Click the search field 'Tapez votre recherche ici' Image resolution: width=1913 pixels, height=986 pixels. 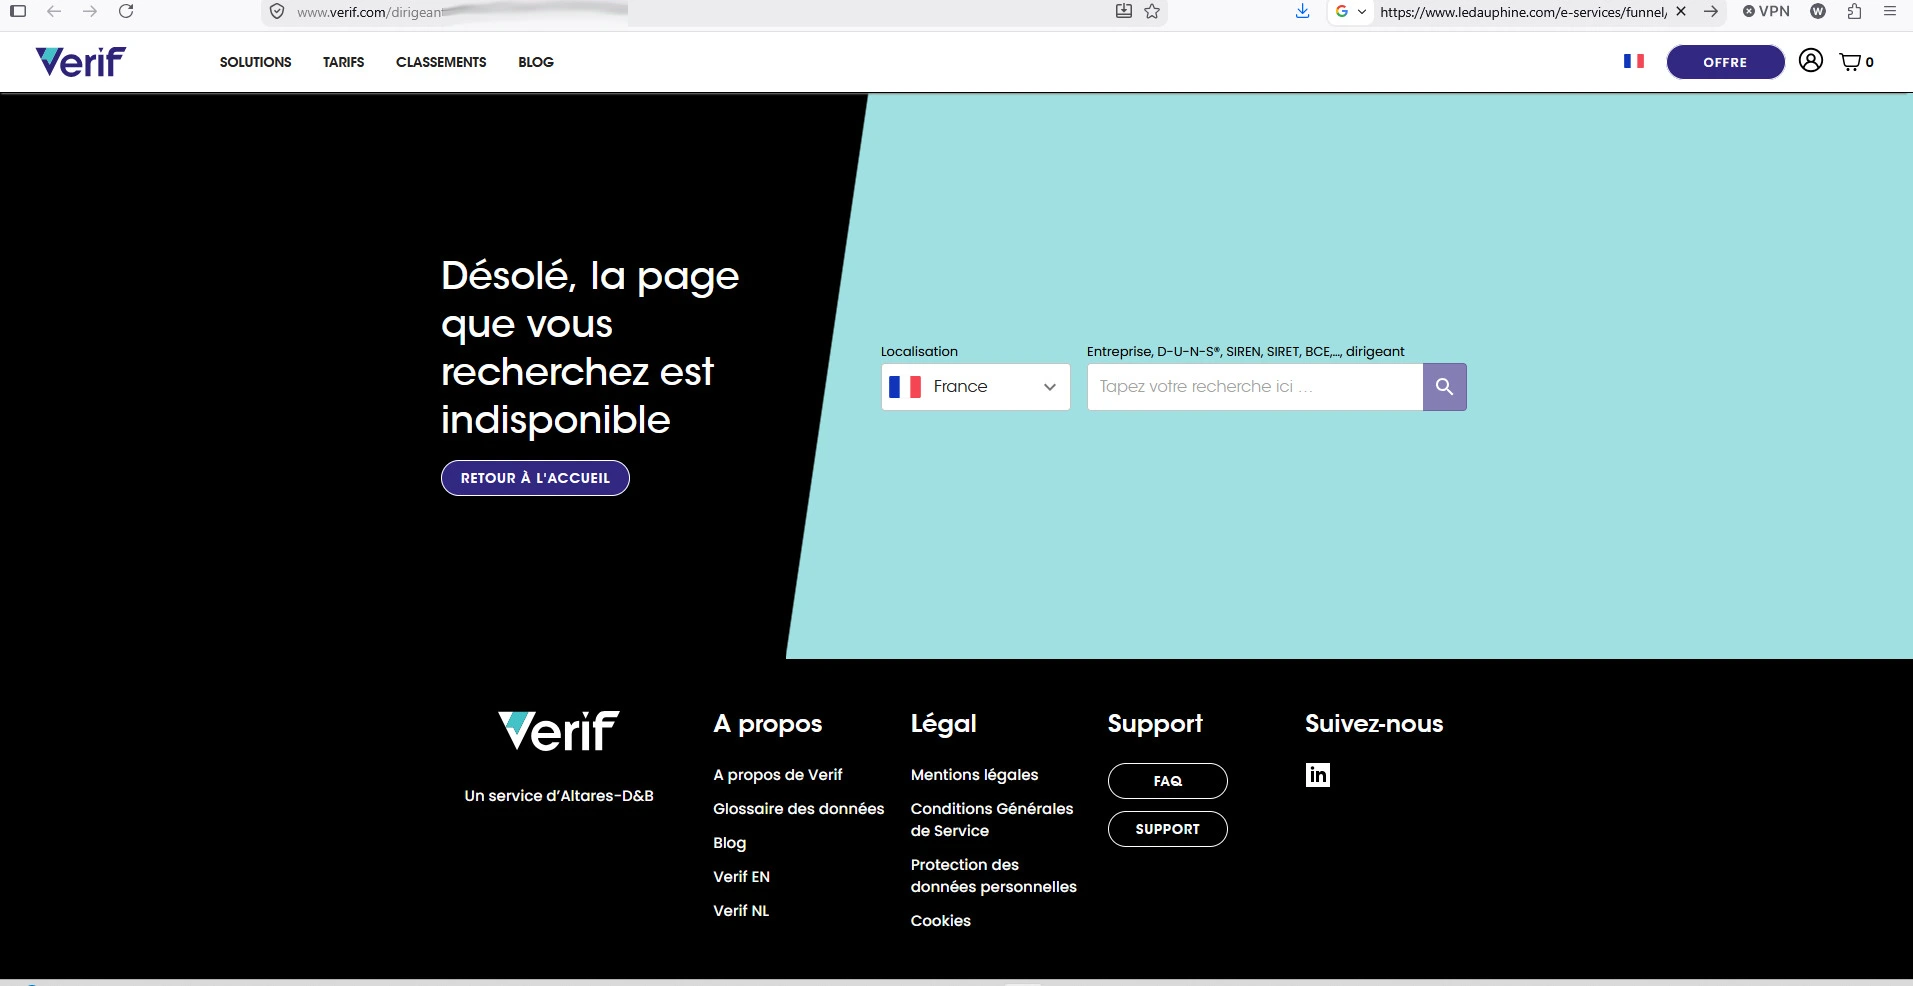coord(1255,387)
